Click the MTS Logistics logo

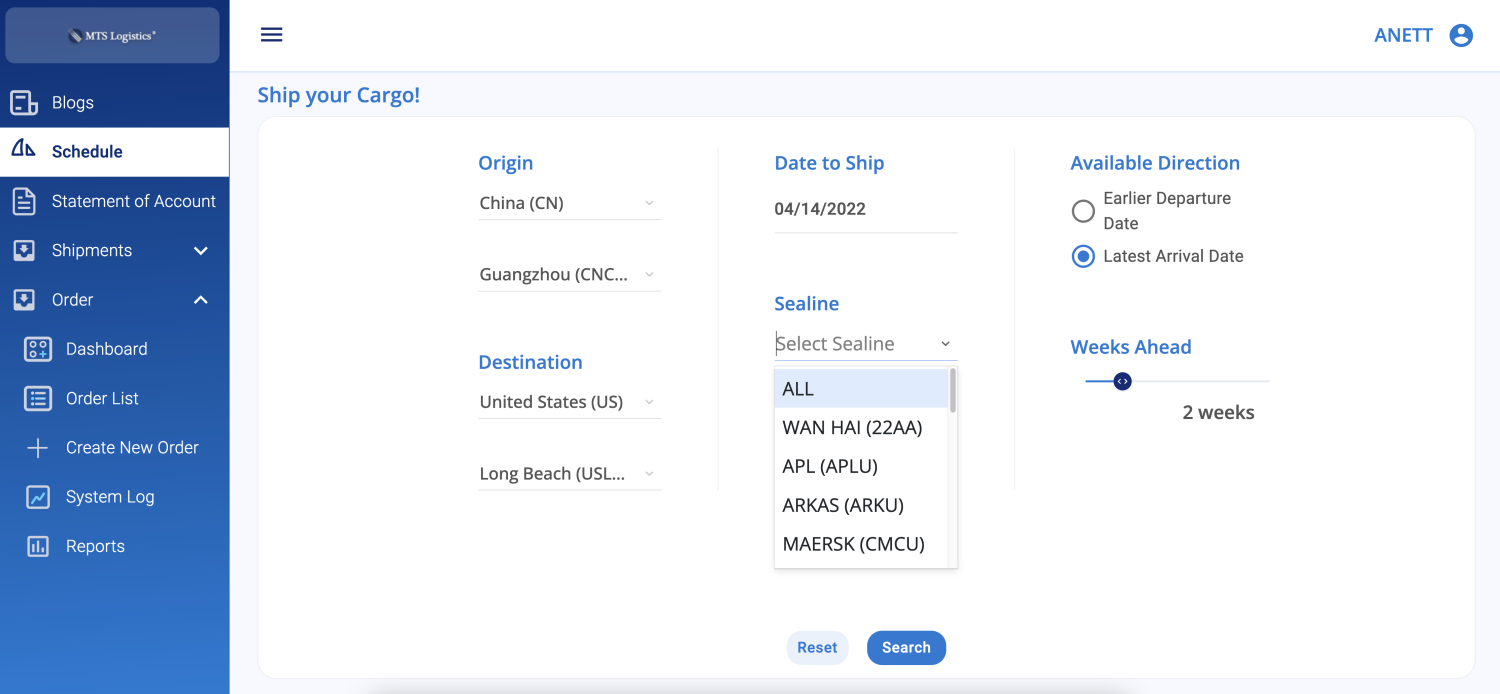click(112, 35)
